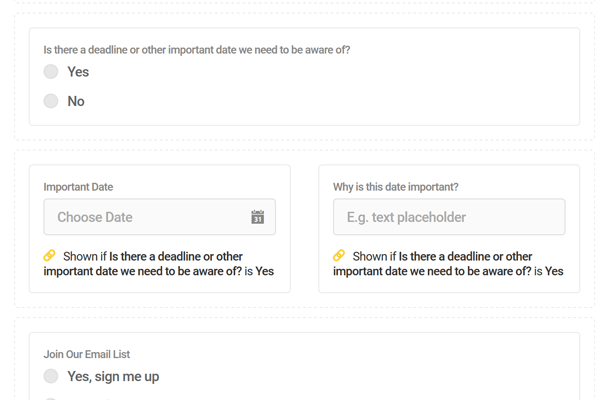This screenshot has height=400, width=600.
Task: Click the 'Why is this date important?' text field
Action: [x=449, y=217]
